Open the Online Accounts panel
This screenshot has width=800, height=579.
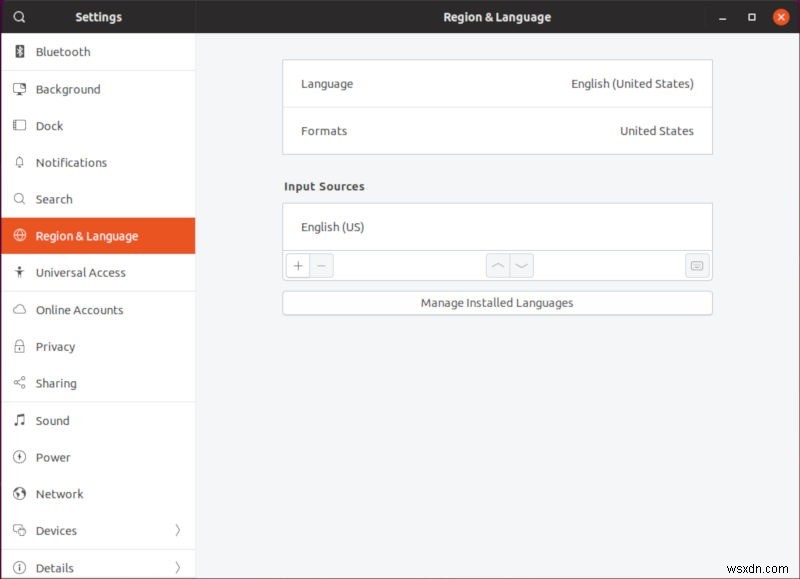(x=79, y=310)
